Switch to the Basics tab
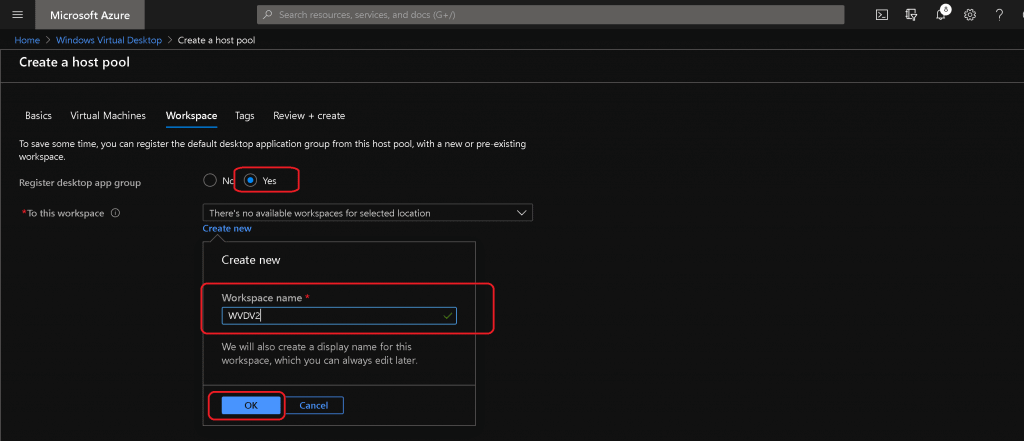 coord(38,116)
